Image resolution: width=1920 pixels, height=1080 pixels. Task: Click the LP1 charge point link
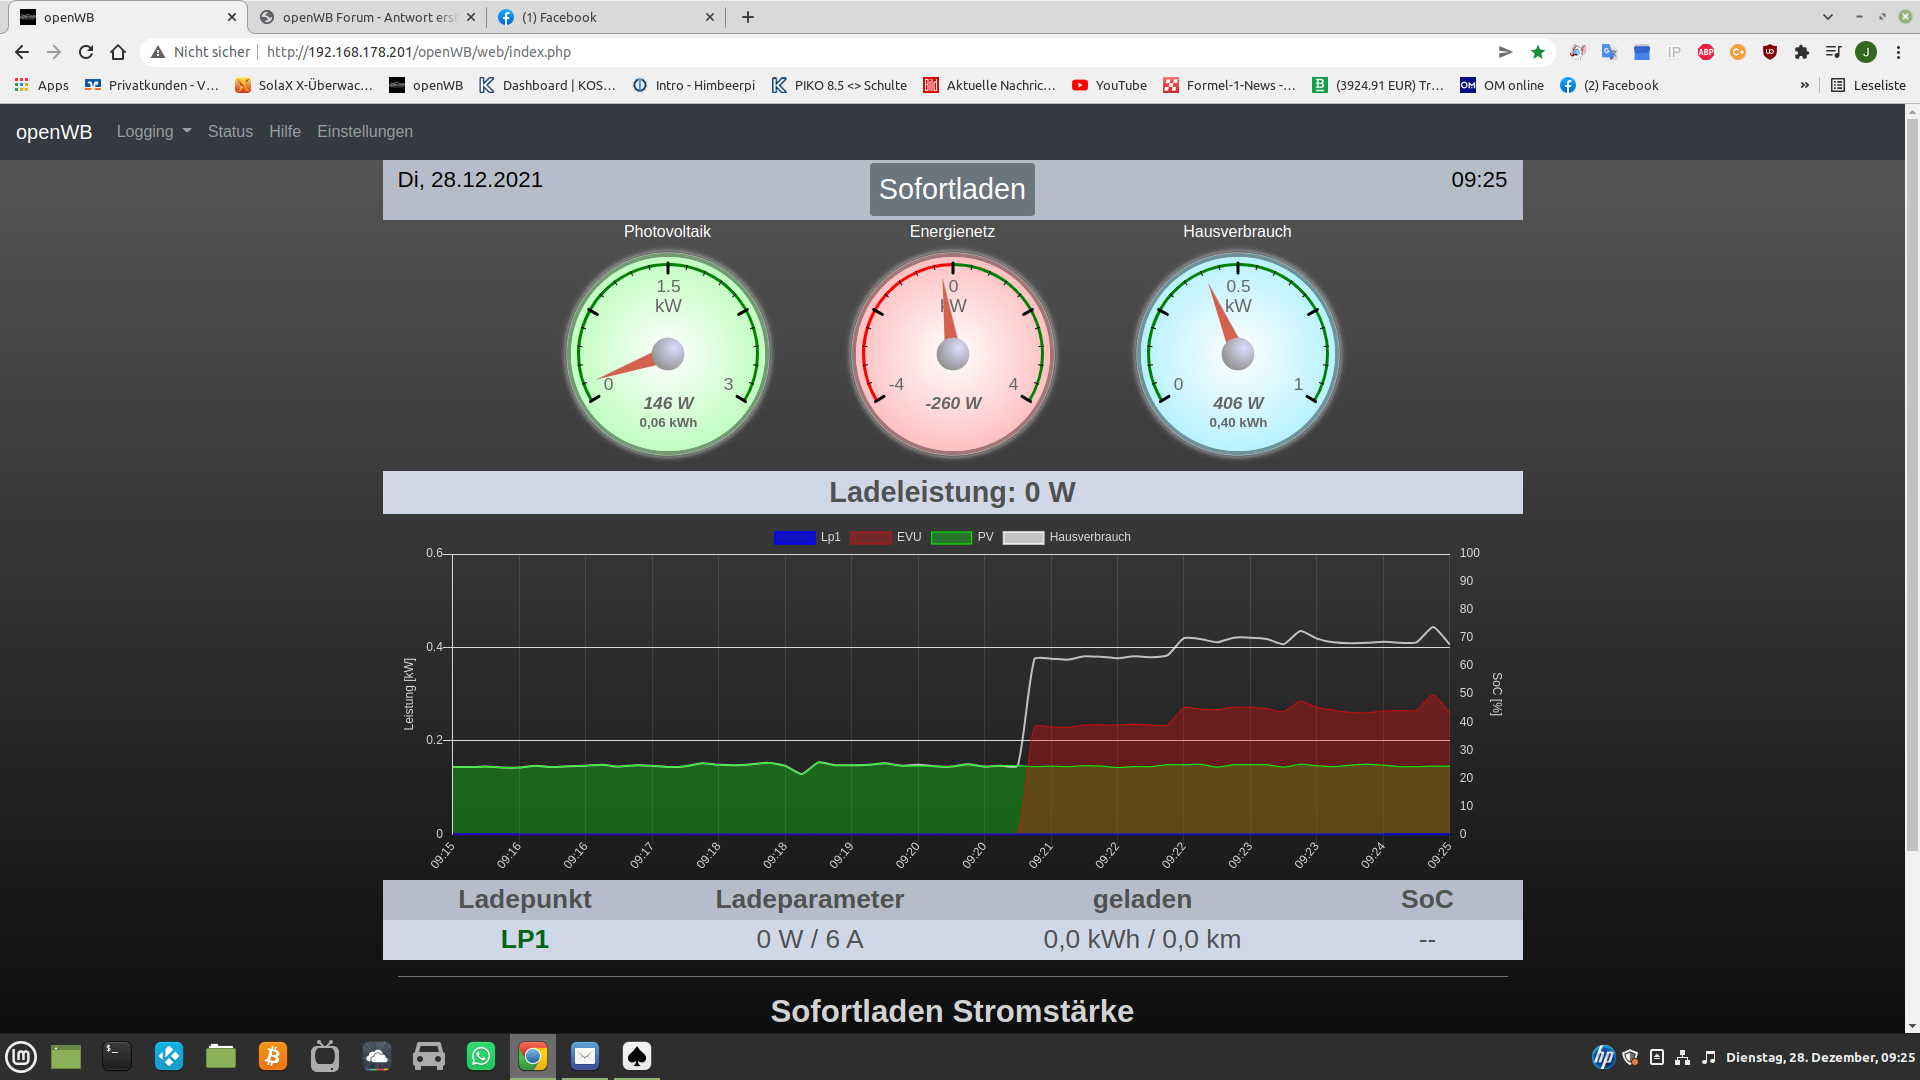coord(524,939)
